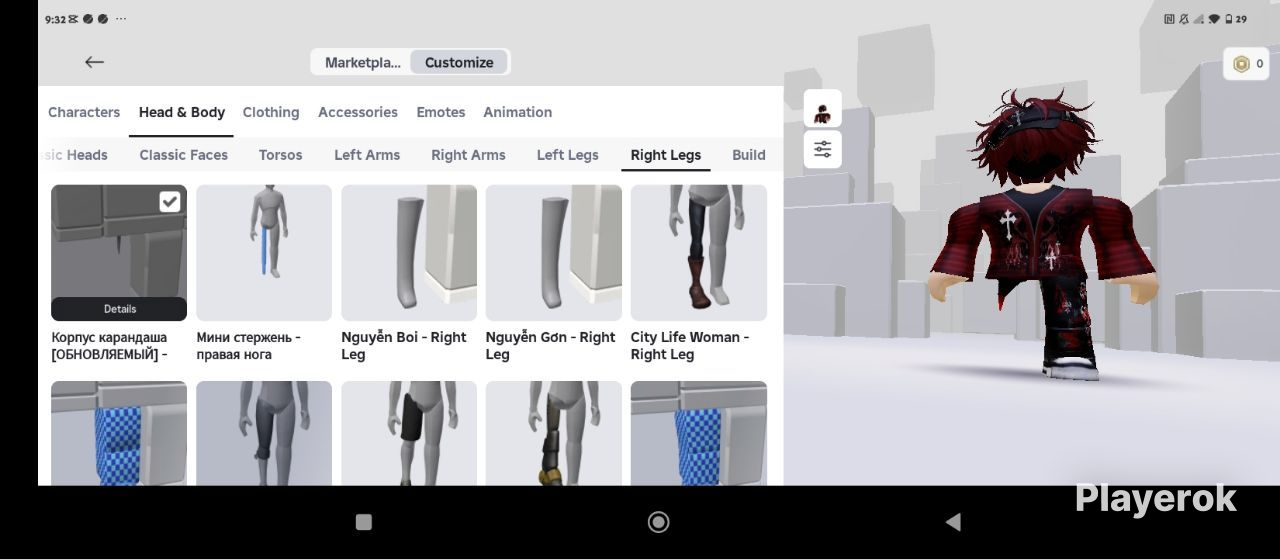The height and width of the screenshot is (559, 1280).
Task: Tap the Android back triangle button
Action: click(x=953, y=522)
